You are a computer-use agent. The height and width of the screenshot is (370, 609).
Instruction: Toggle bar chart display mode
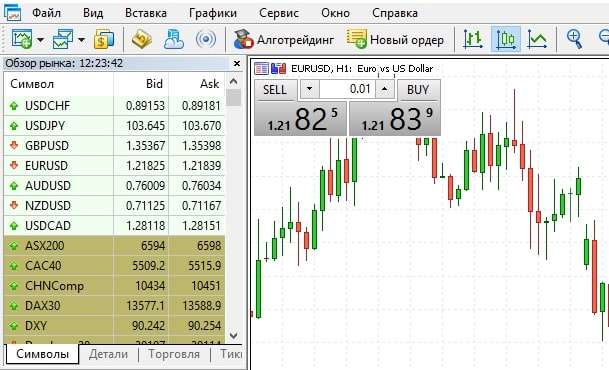click(473, 39)
